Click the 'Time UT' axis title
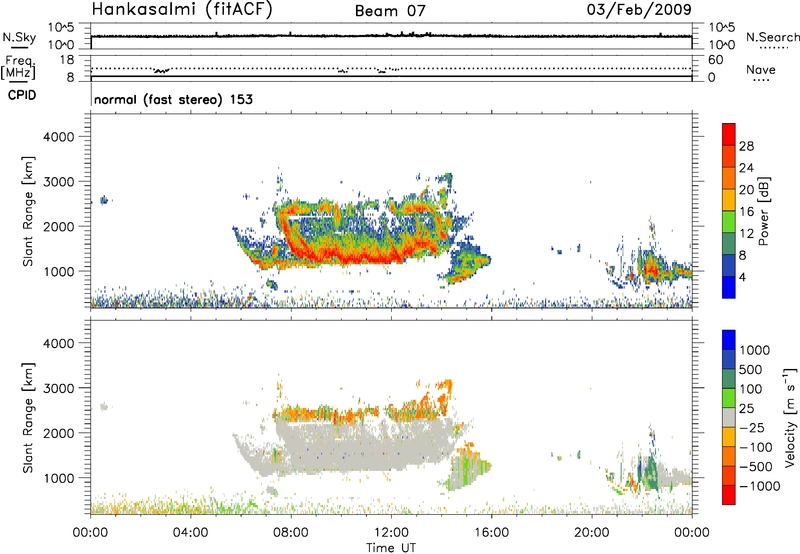This screenshot has width=800, height=554. [x=391, y=548]
